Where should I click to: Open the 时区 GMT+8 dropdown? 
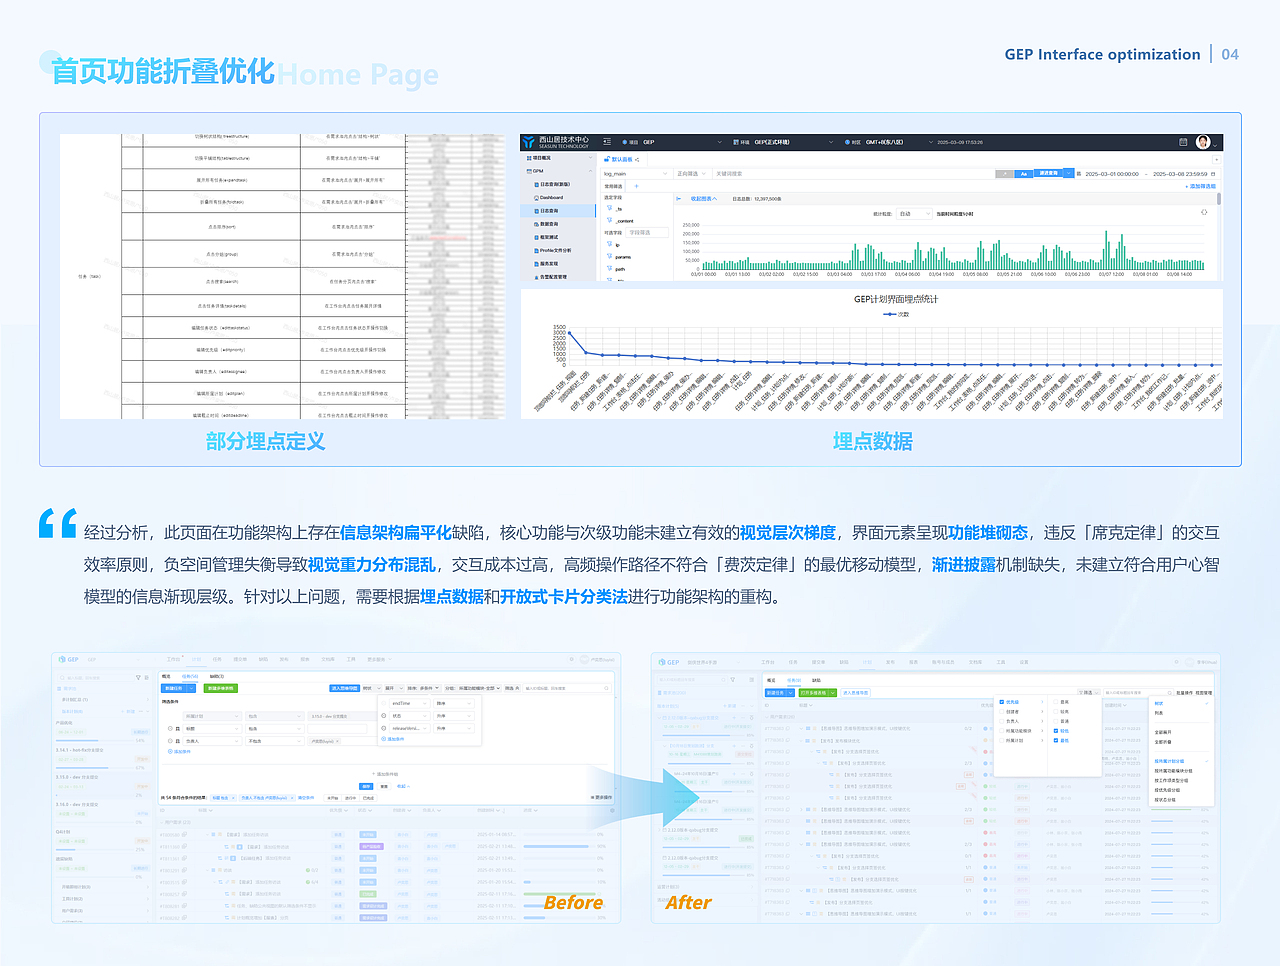click(x=889, y=142)
